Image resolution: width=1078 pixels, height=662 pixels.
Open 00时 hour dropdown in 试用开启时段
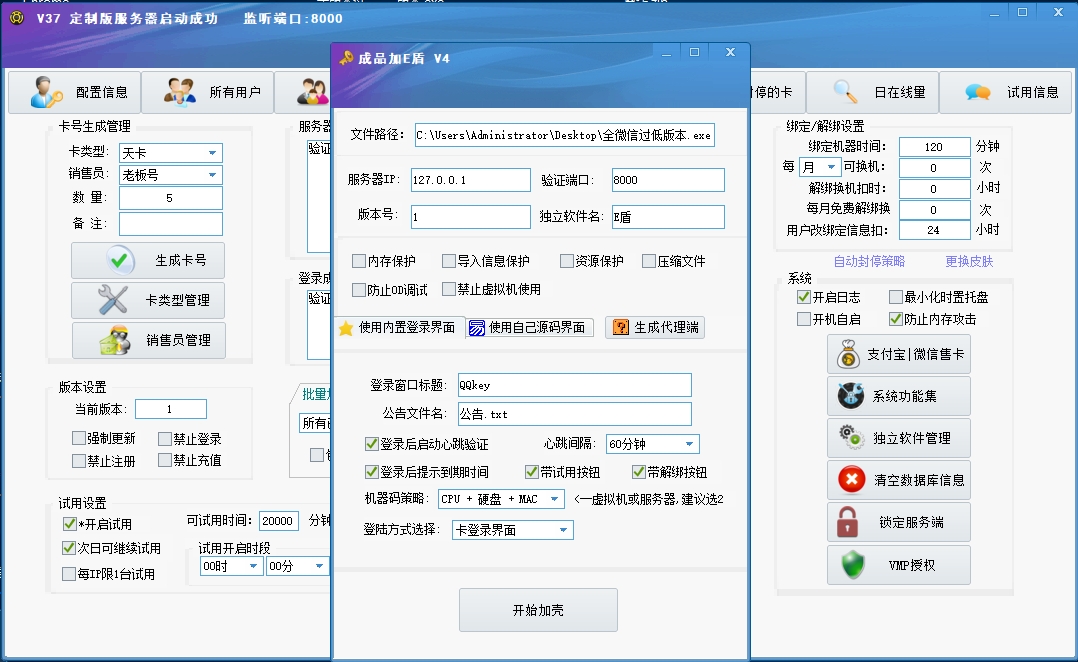tap(231, 566)
